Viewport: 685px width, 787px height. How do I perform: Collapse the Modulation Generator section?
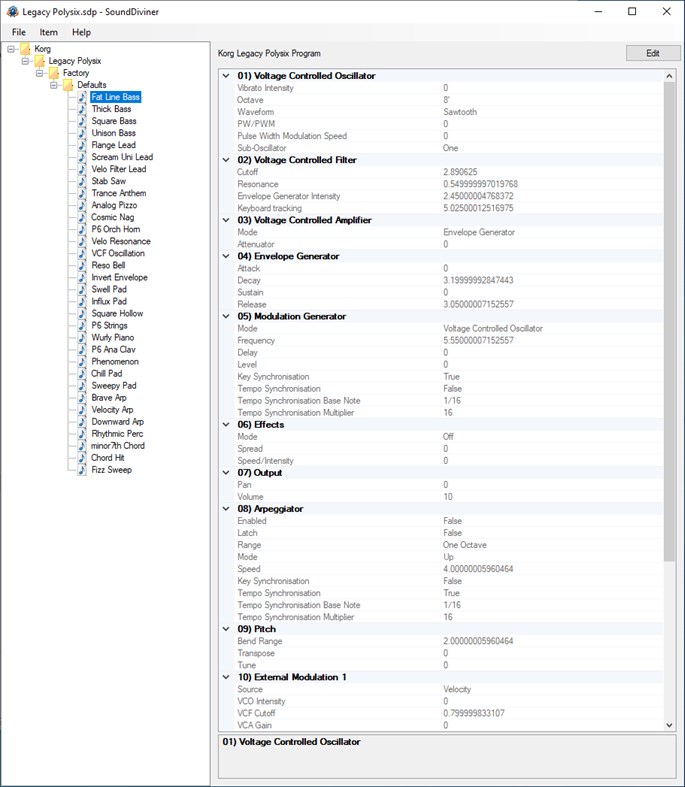point(226,317)
